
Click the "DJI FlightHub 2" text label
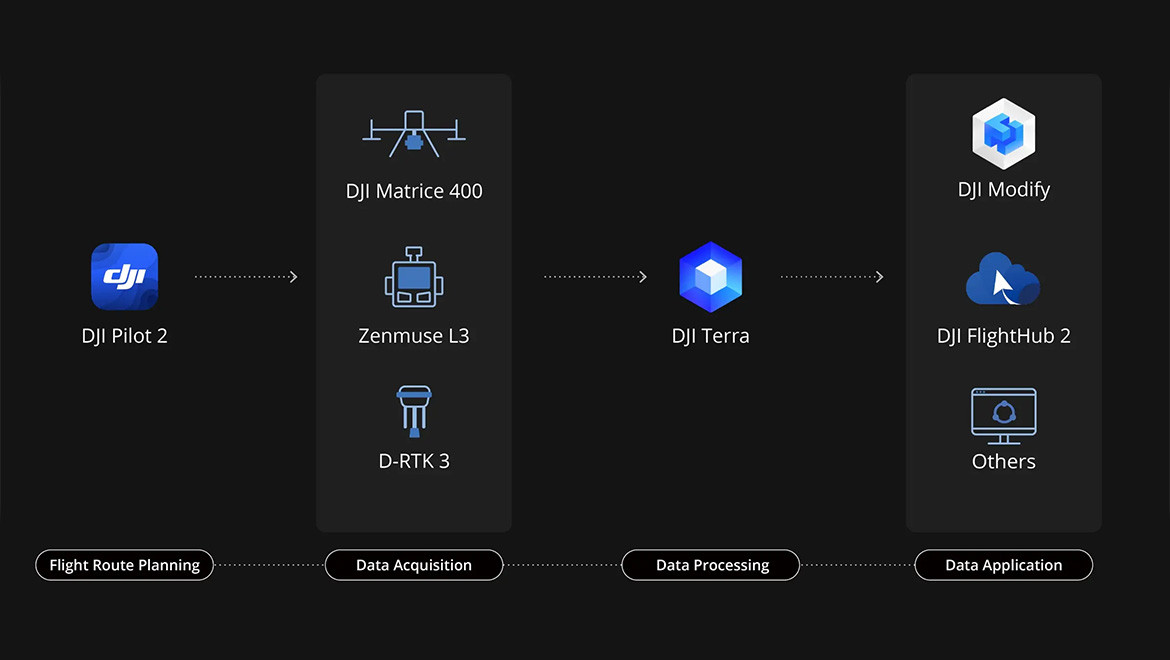[x=1004, y=336]
